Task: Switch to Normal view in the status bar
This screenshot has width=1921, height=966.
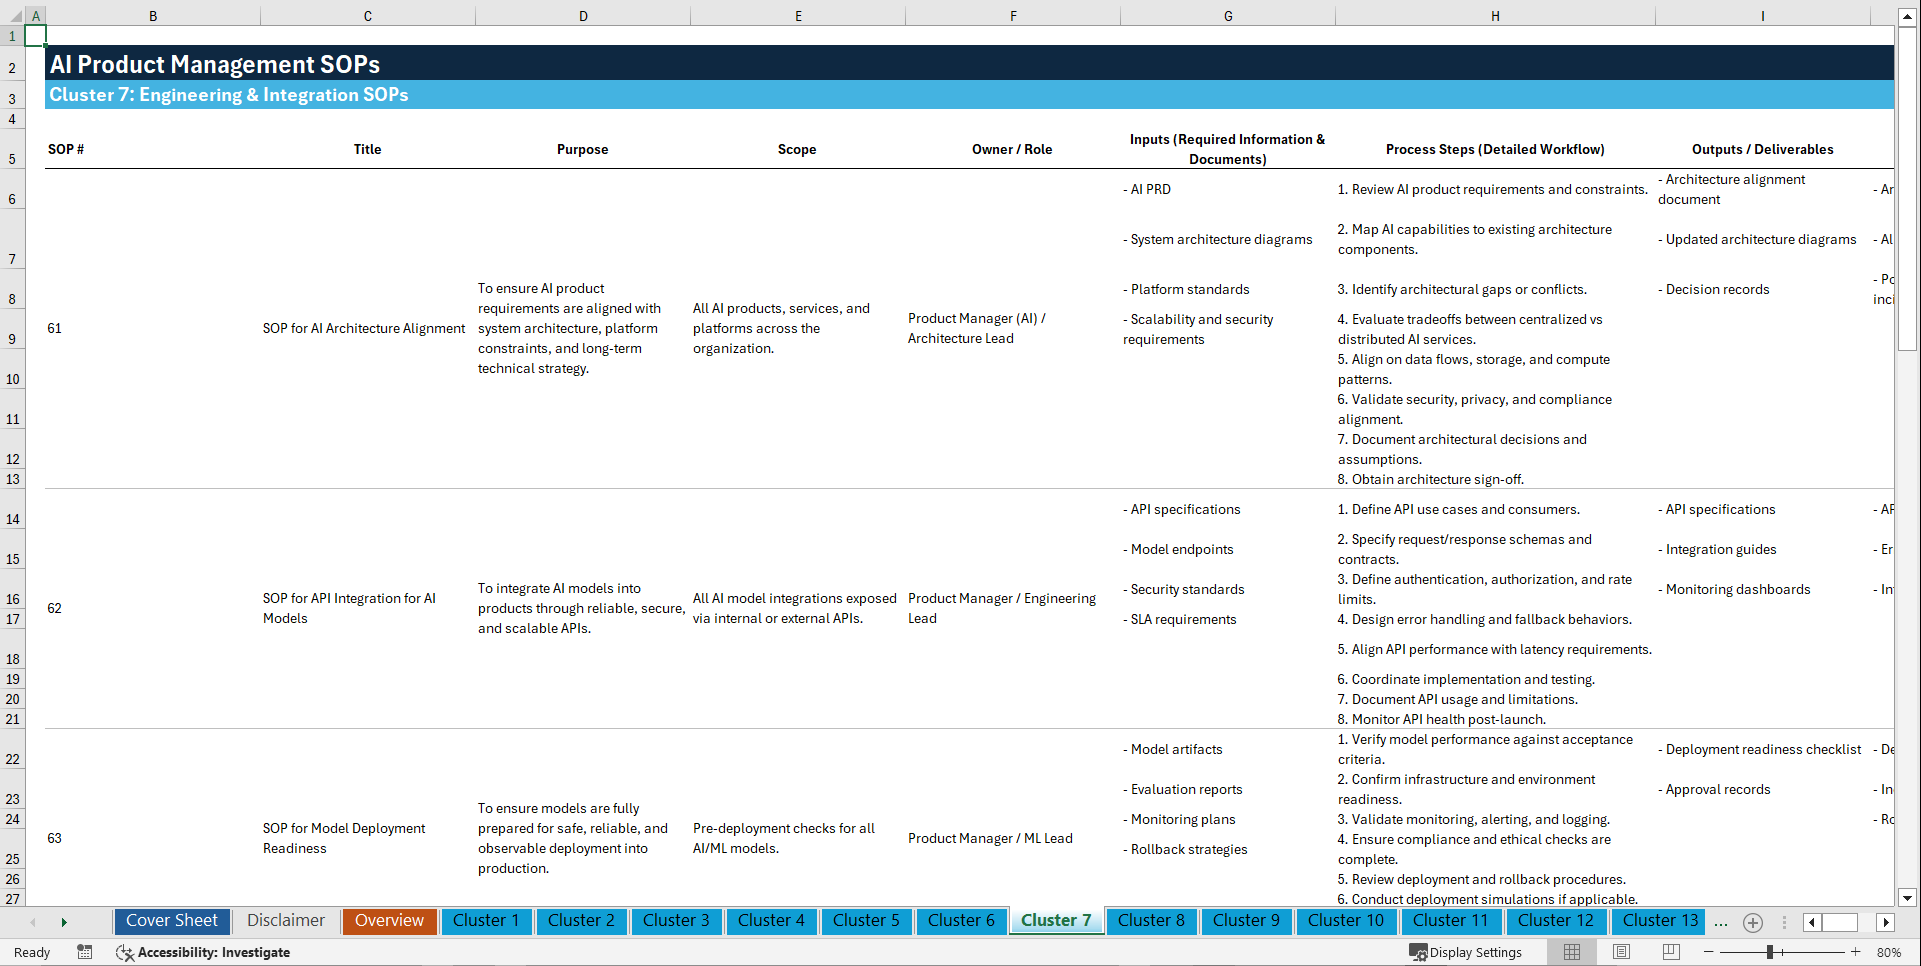Action: pyautogui.click(x=1570, y=952)
